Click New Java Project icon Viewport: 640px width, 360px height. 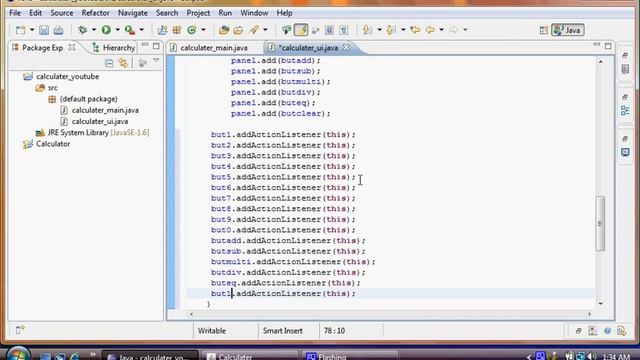click(162, 30)
